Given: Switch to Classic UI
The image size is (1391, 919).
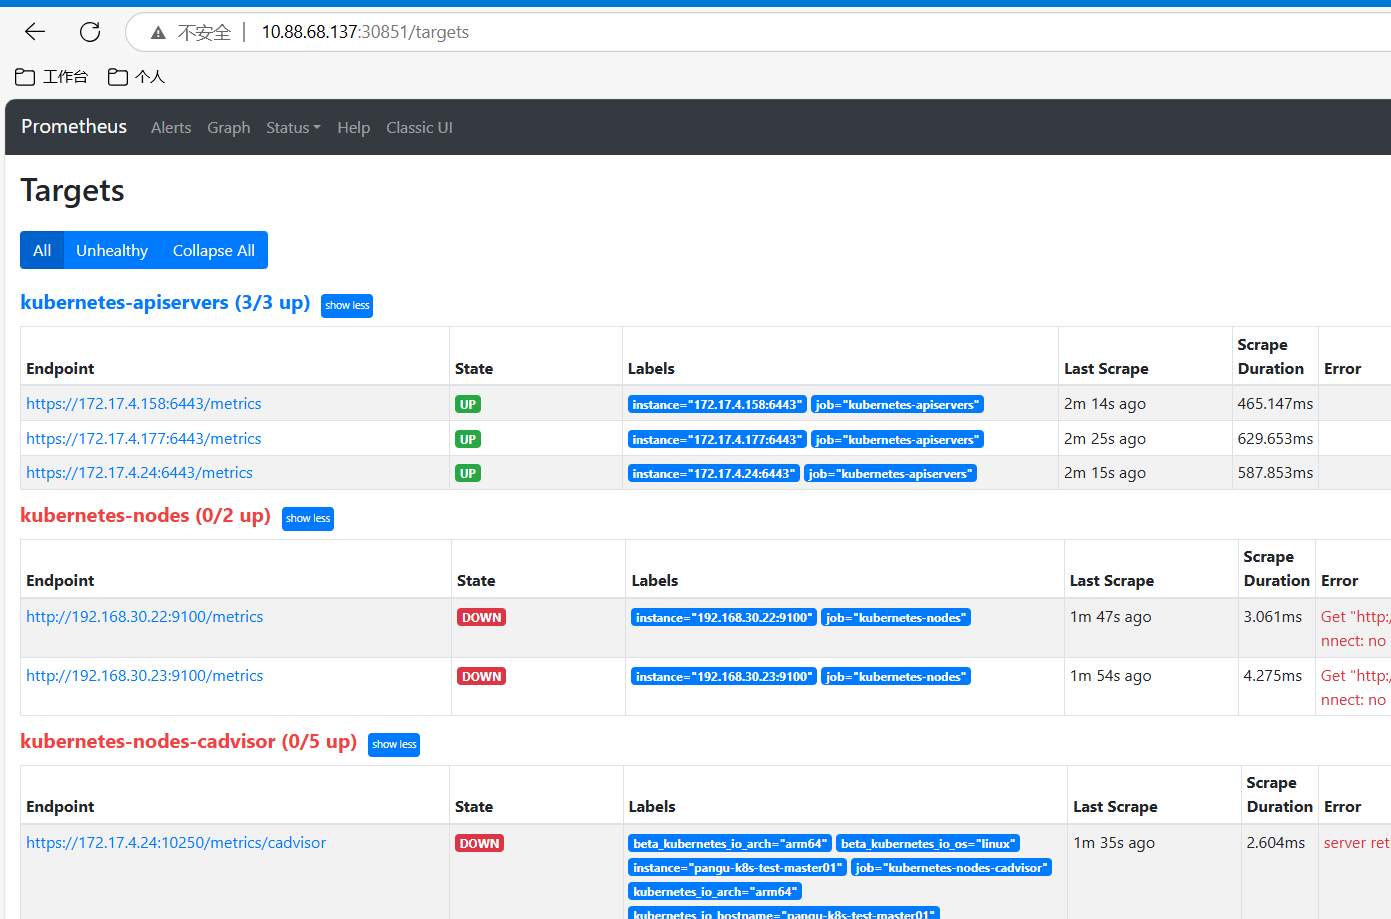Looking at the screenshot, I should (419, 128).
